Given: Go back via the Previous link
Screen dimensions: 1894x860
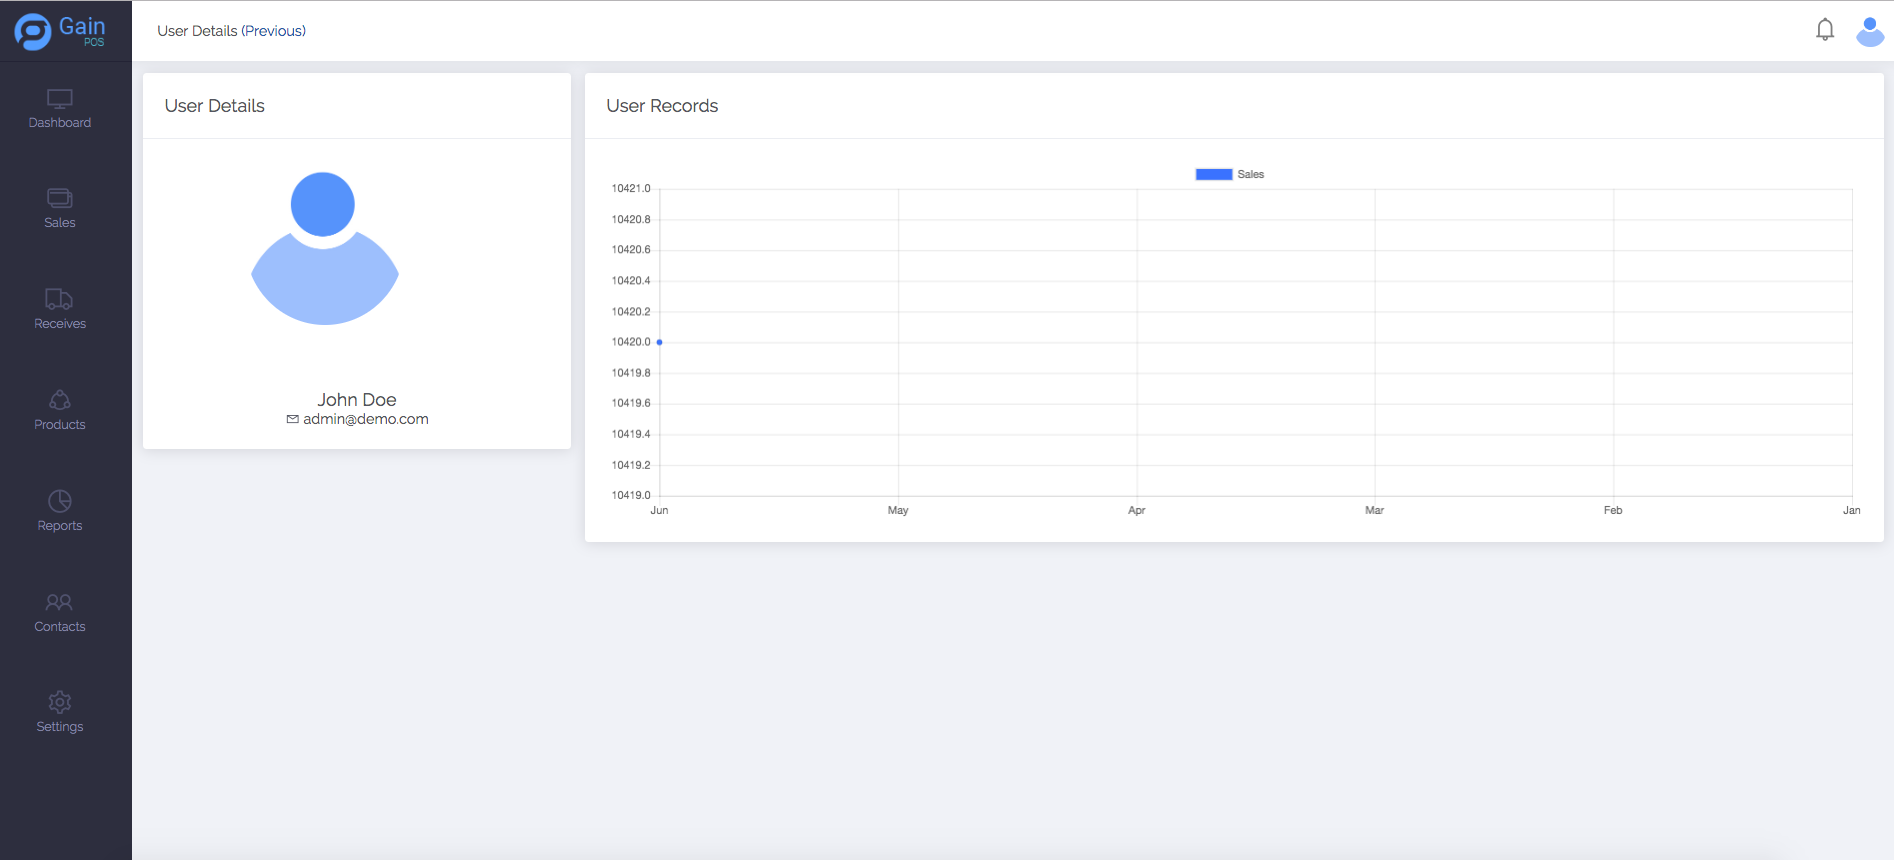Looking at the screenshot, I should tap(274, 31).
